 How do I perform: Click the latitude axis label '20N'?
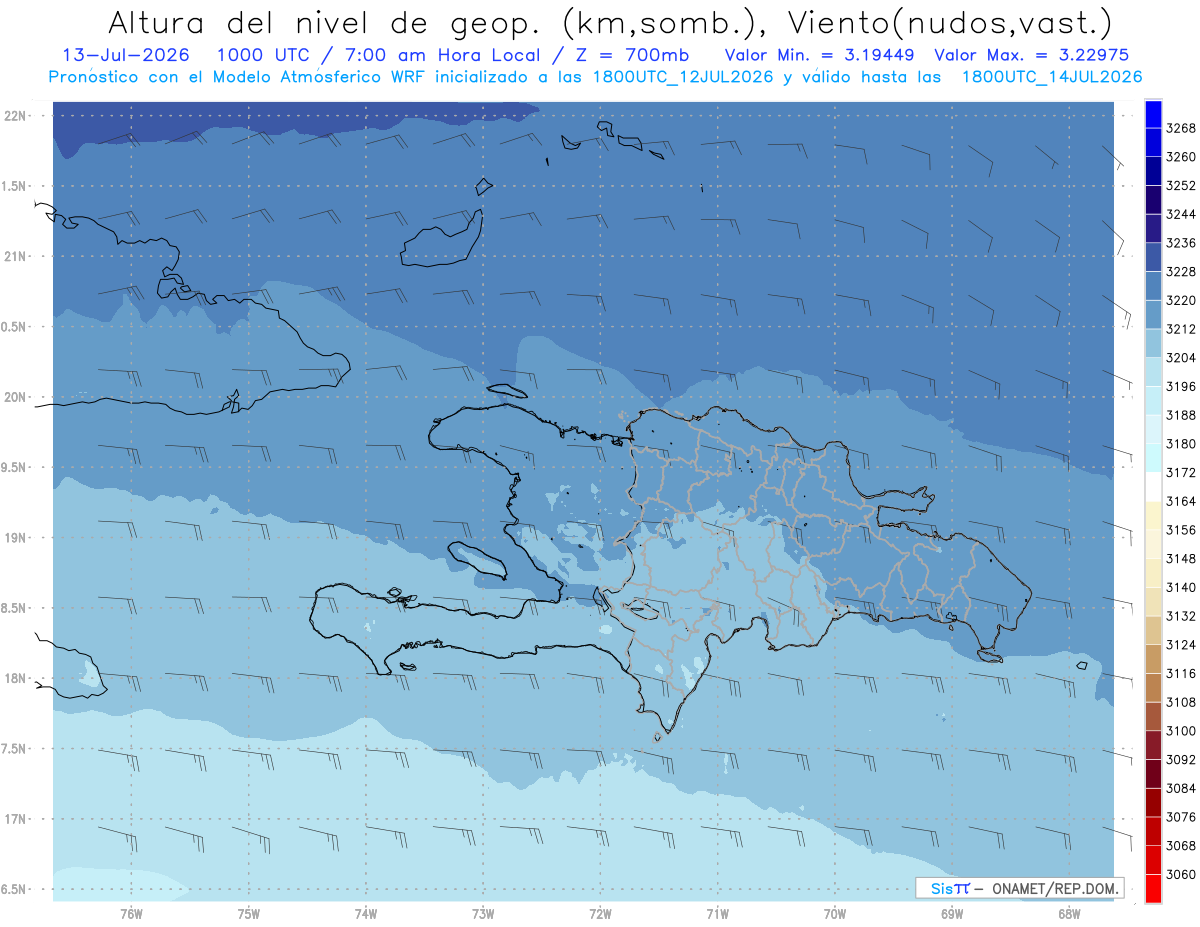tap(15, 397)
